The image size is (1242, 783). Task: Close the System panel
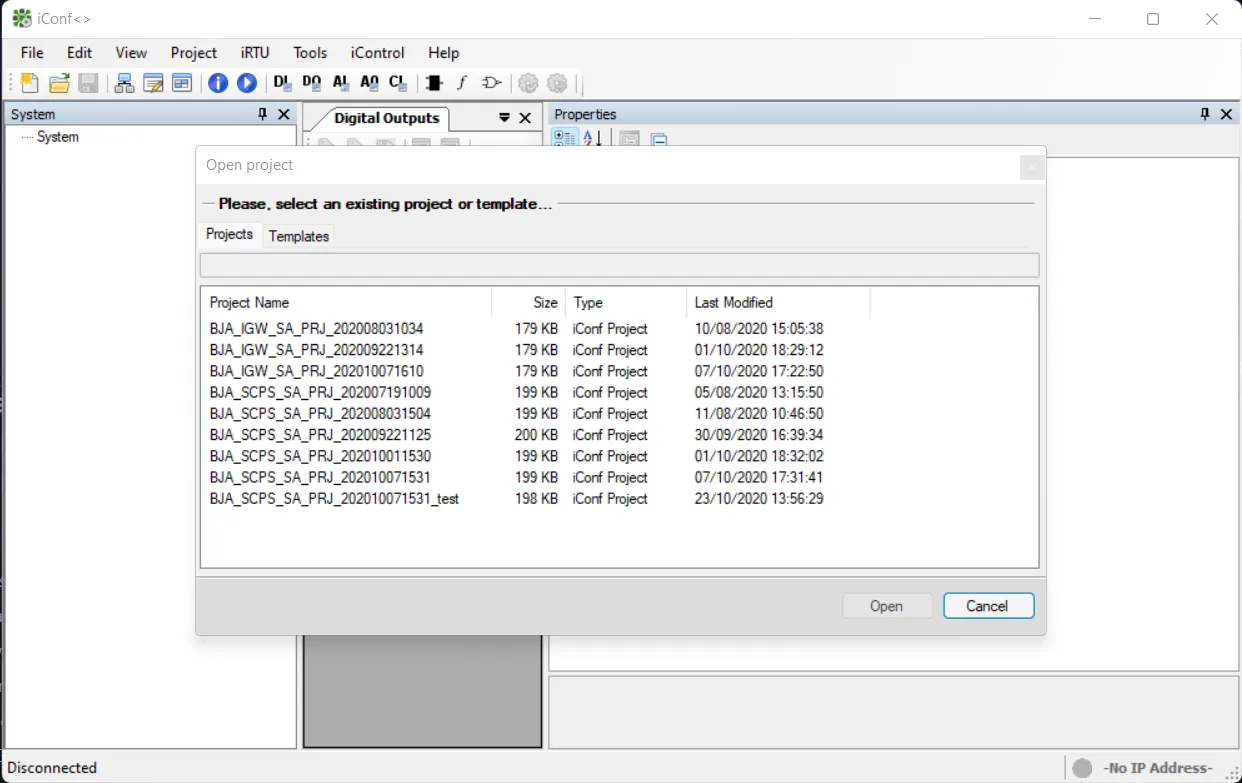point(284,114)
